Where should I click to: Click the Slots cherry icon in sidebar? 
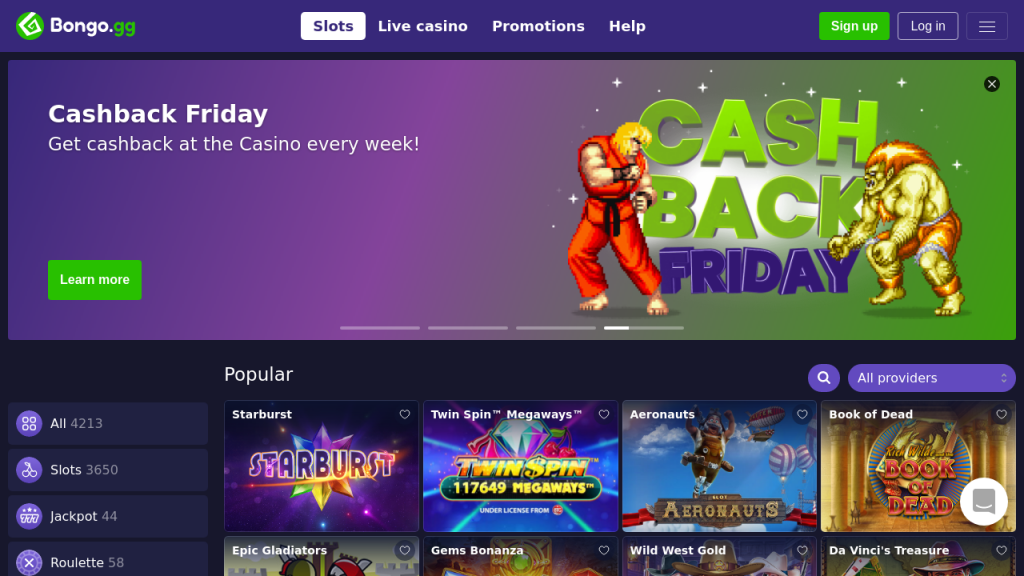(x=29, y=470)
